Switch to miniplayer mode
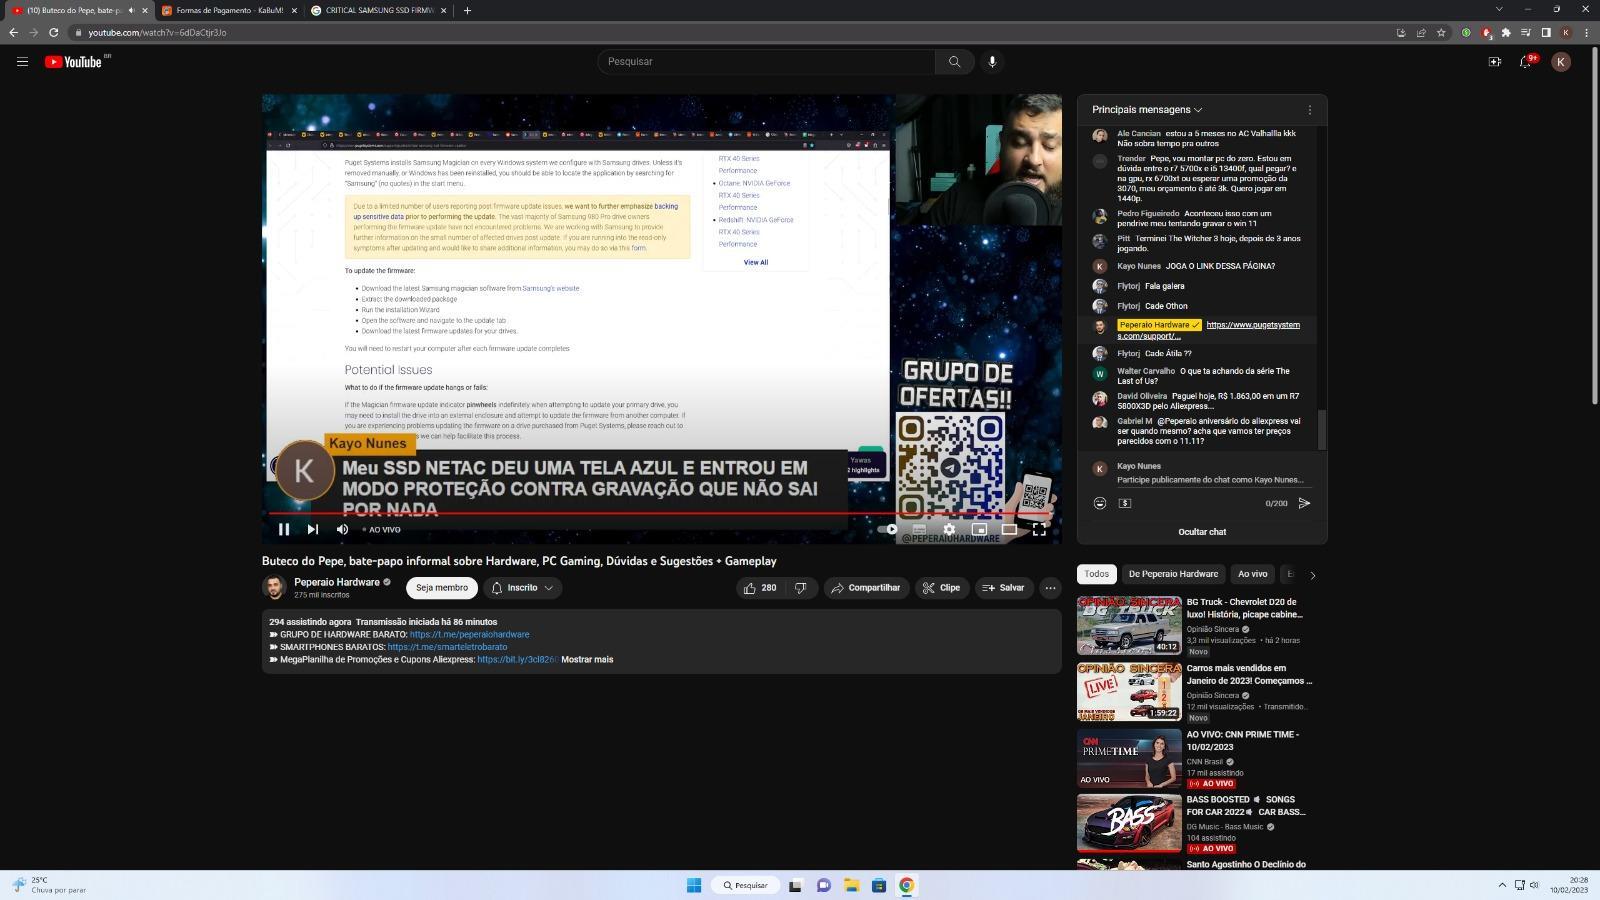 pos(979,529)
